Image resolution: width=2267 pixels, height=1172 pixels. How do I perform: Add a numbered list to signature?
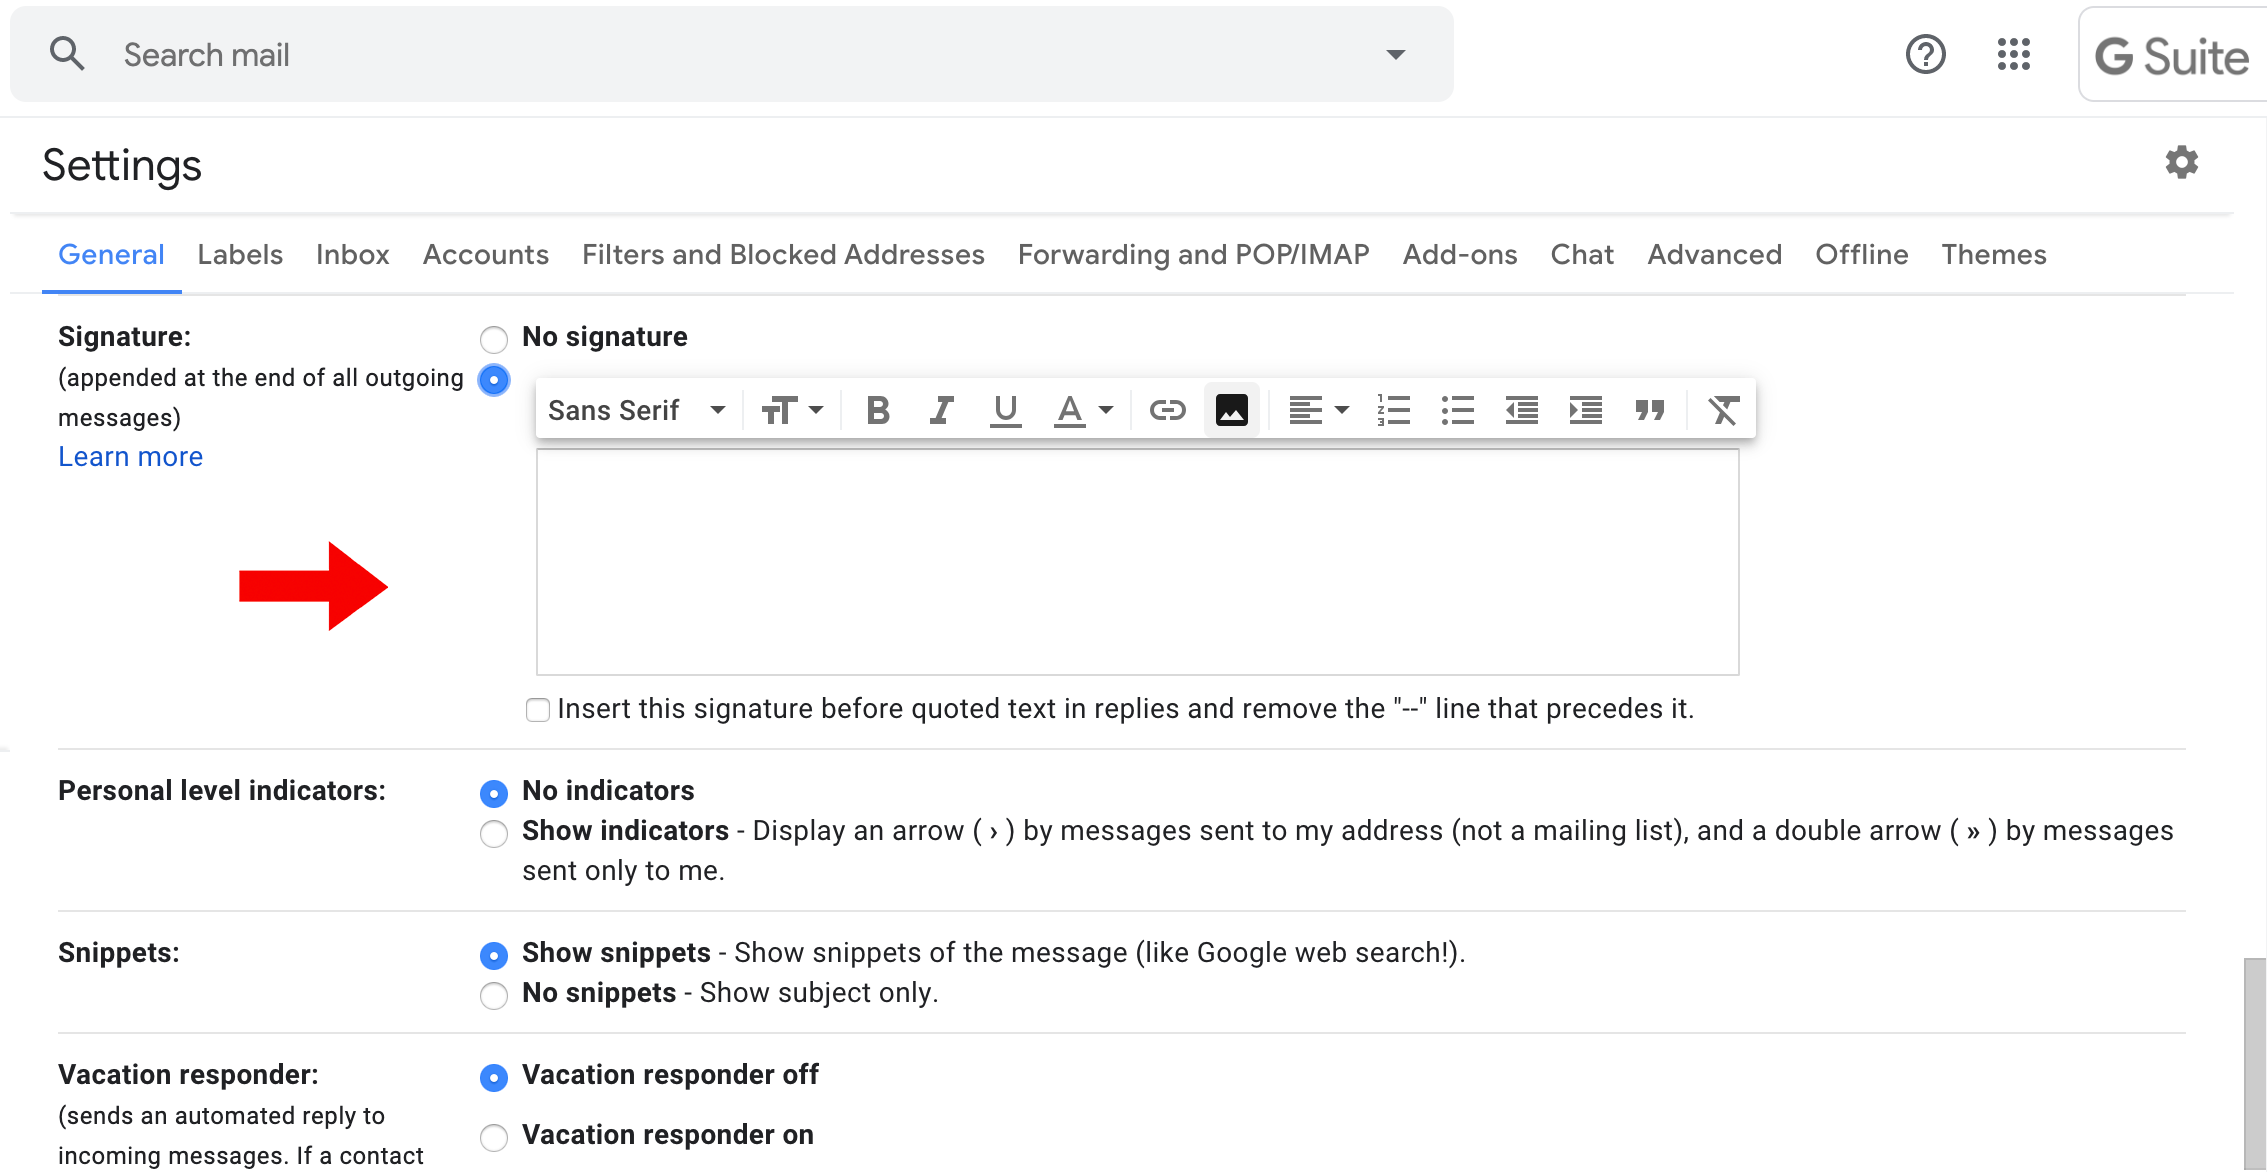point(1393,411)
